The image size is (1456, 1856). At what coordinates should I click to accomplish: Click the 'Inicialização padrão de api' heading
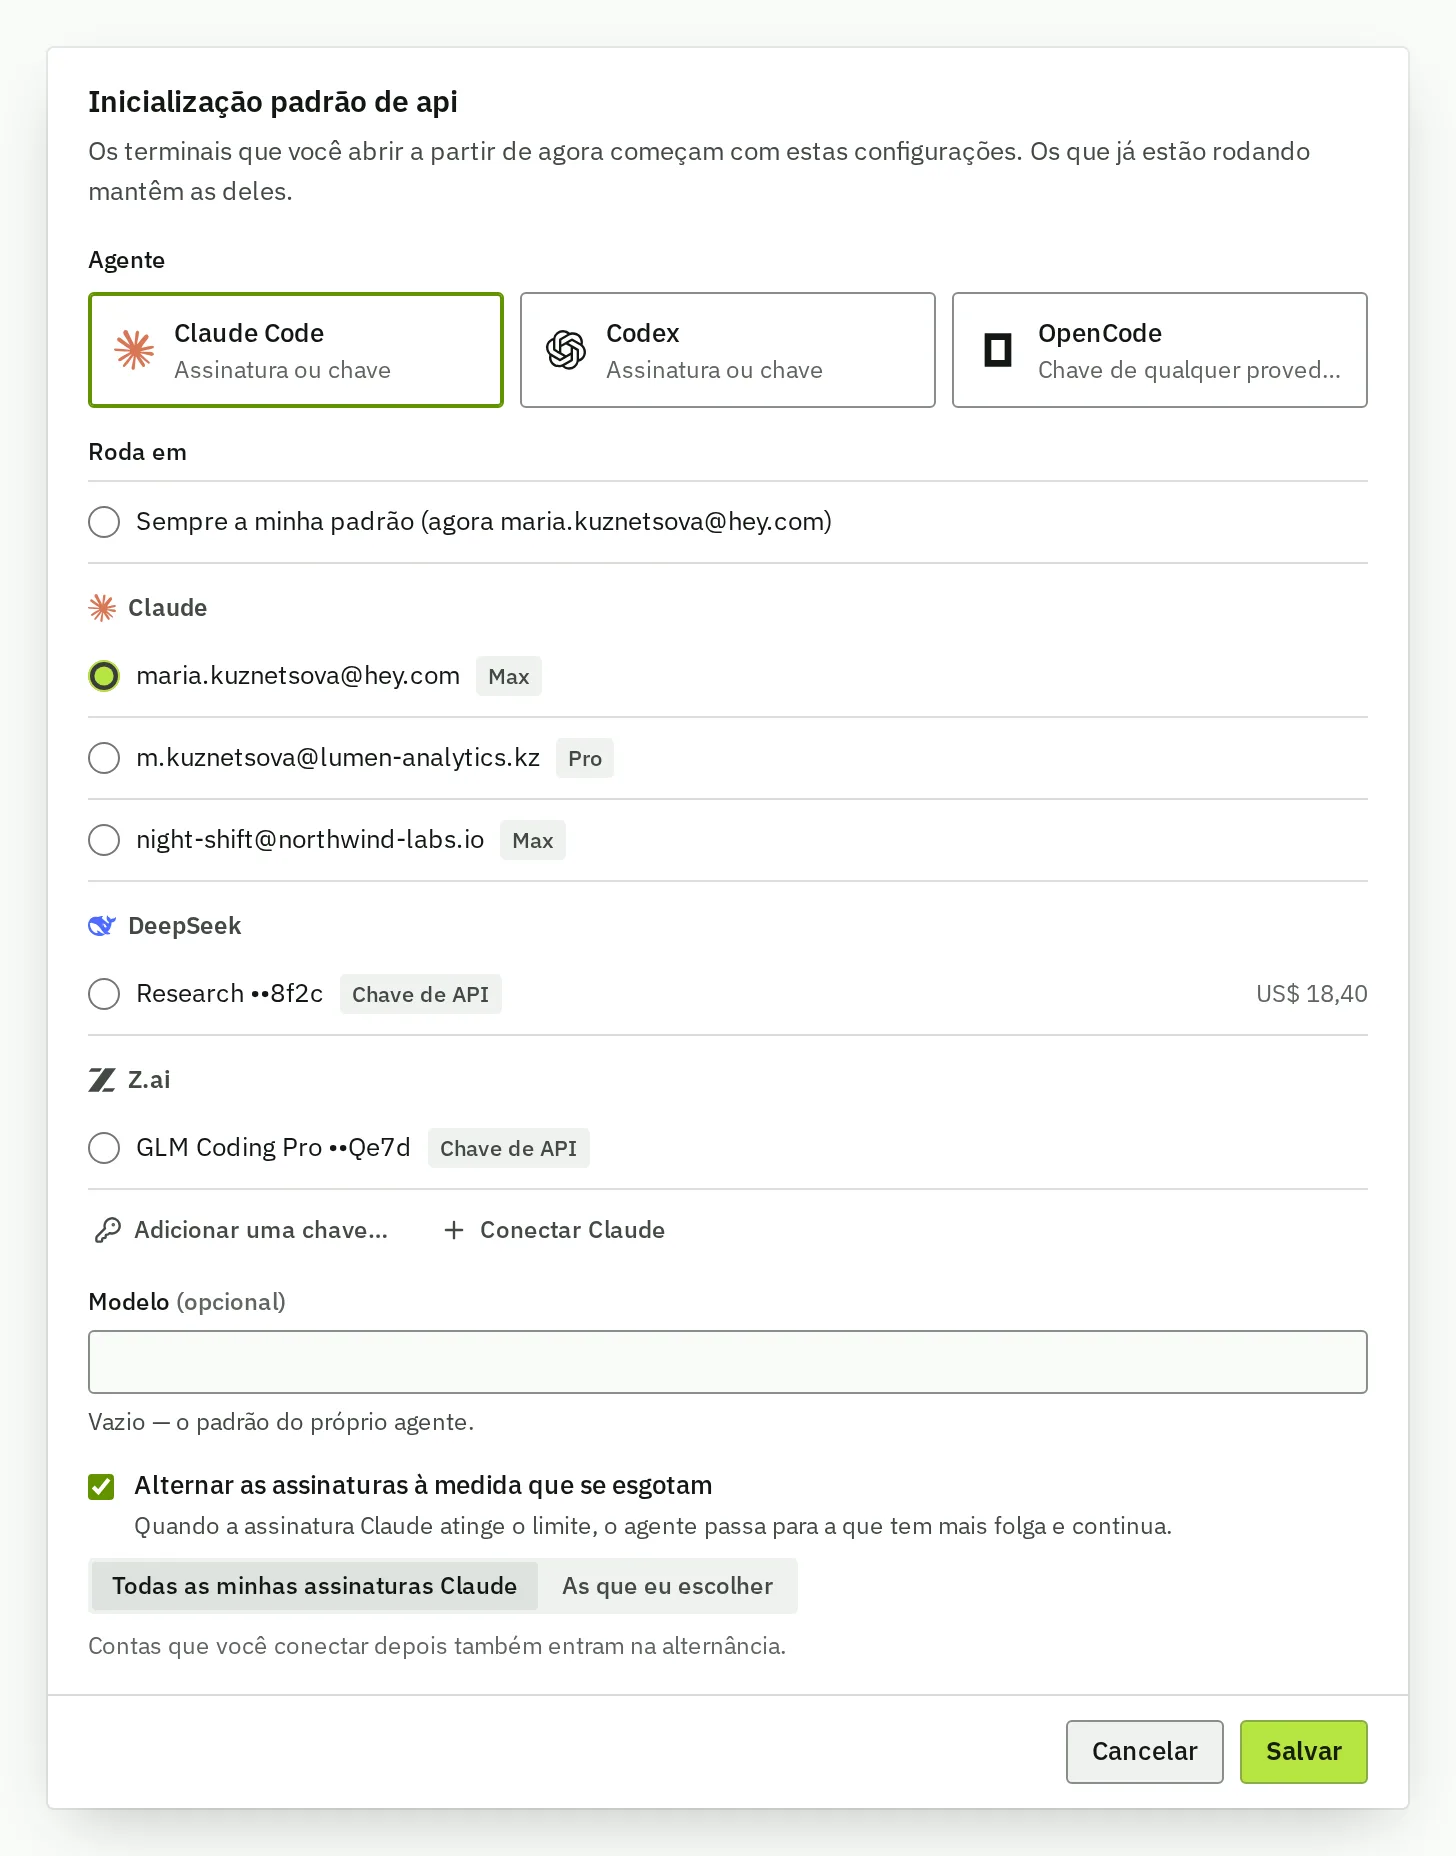(273, 102)
